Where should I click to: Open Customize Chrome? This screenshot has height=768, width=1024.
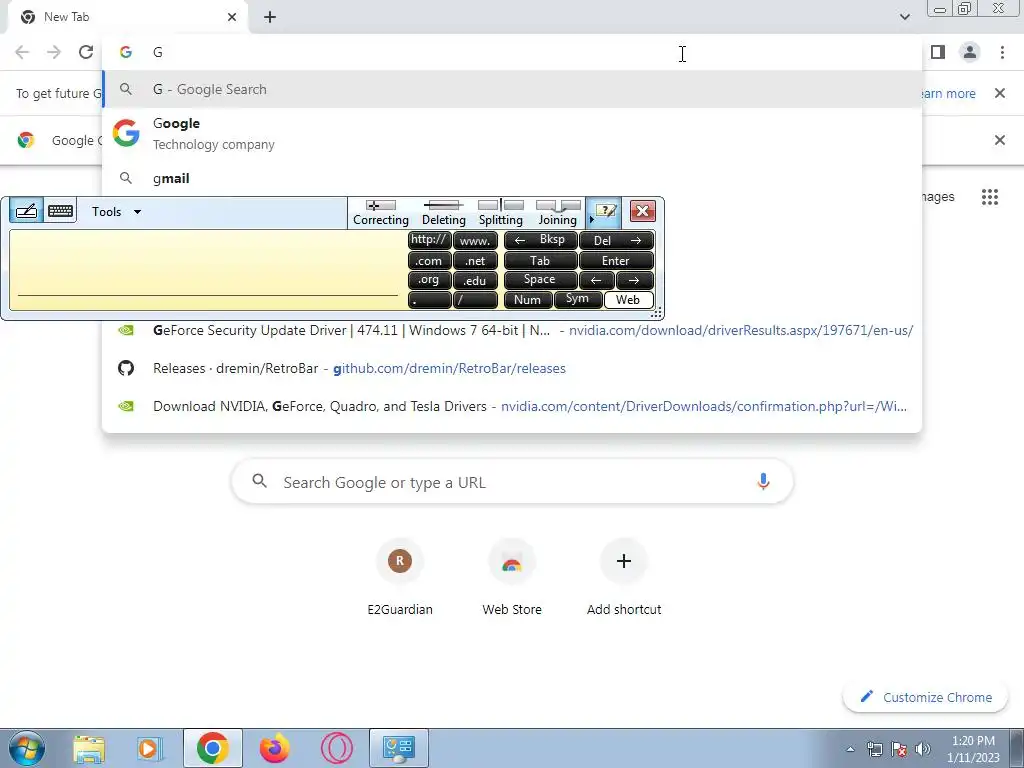click(x=926, y=697)
